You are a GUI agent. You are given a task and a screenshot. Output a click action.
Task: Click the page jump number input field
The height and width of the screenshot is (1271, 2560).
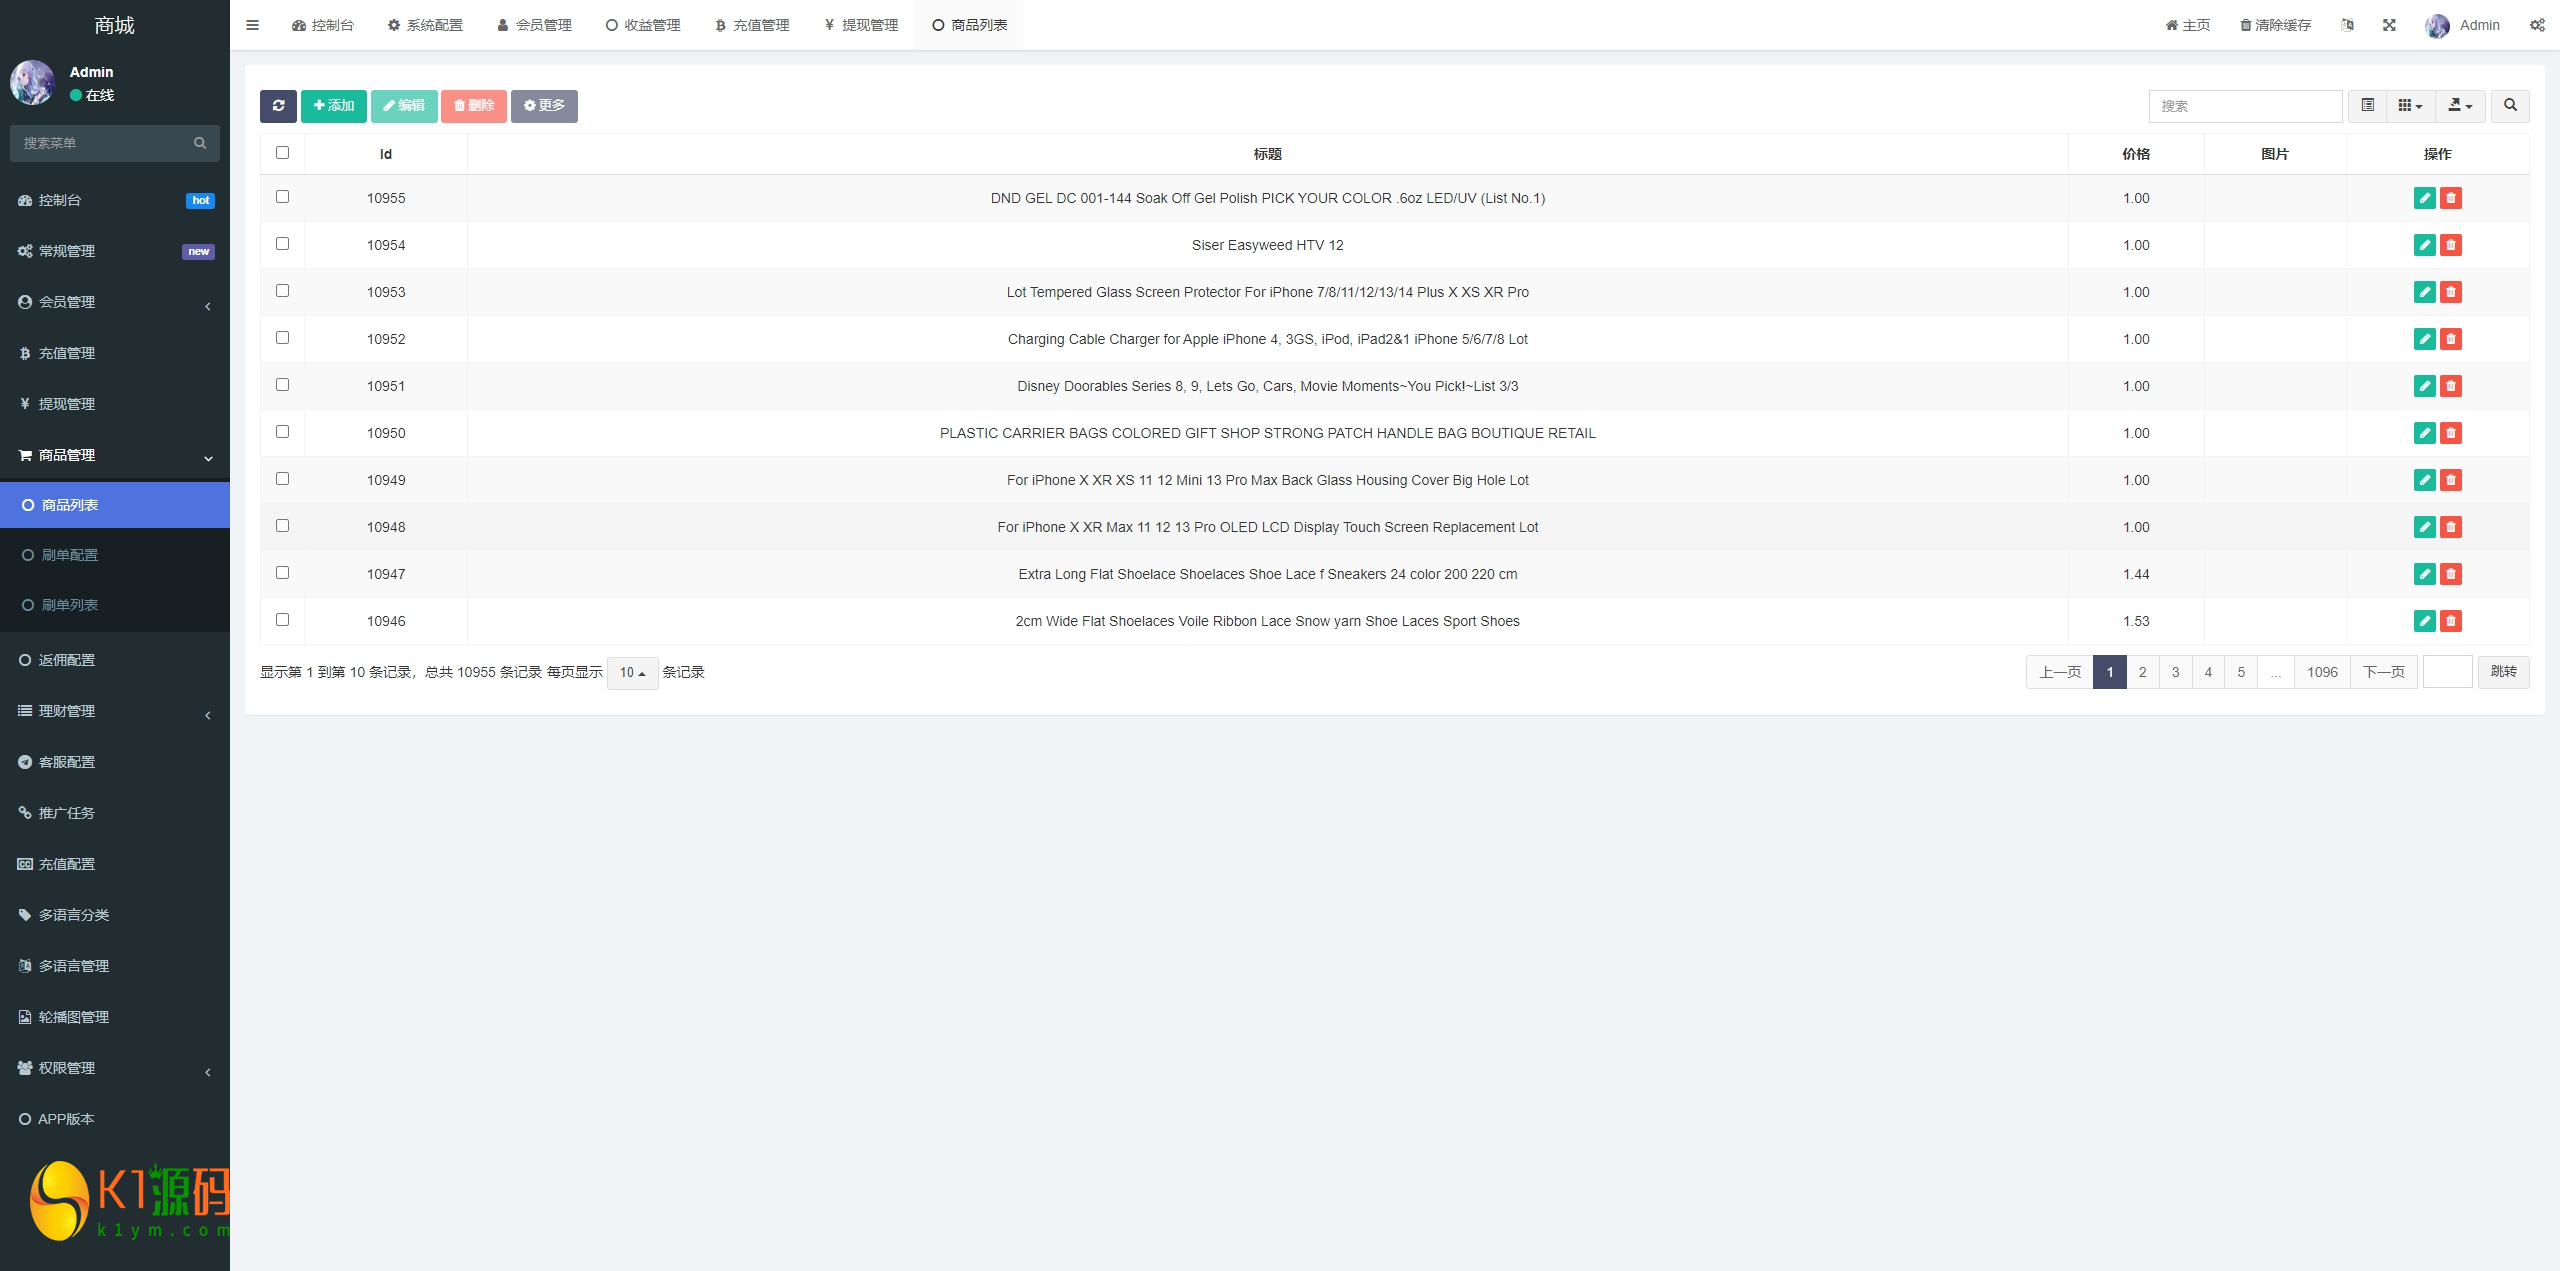click(2447, 672)
